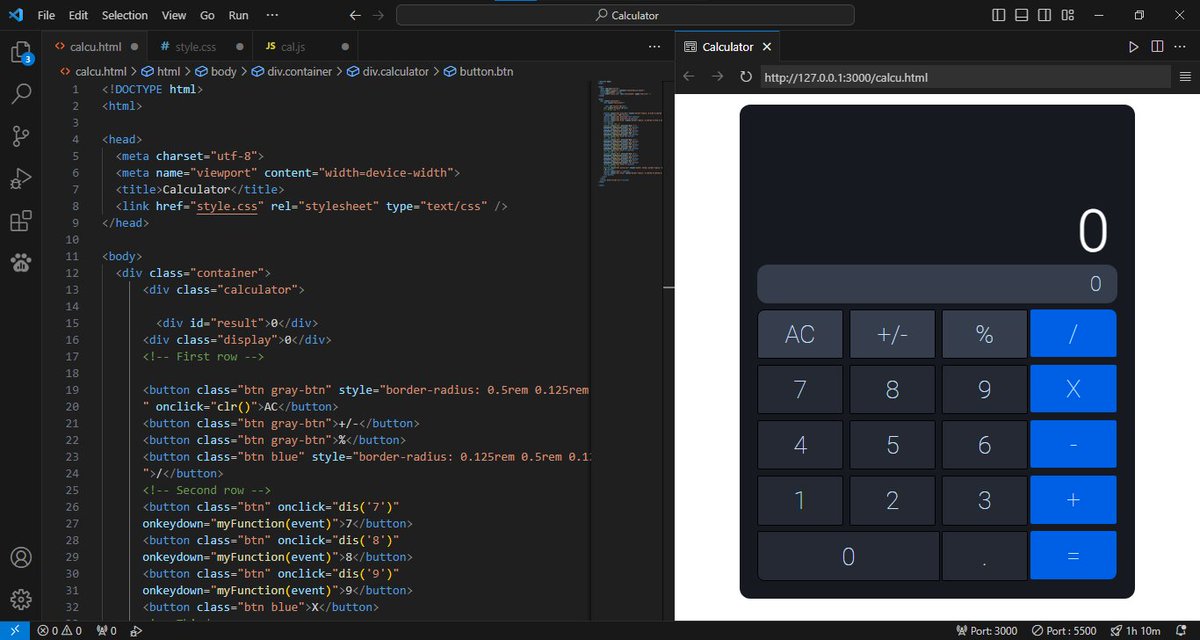1200x640 pixels.
Task: Click the Calculator command center search box
Action: click(625, 15)
